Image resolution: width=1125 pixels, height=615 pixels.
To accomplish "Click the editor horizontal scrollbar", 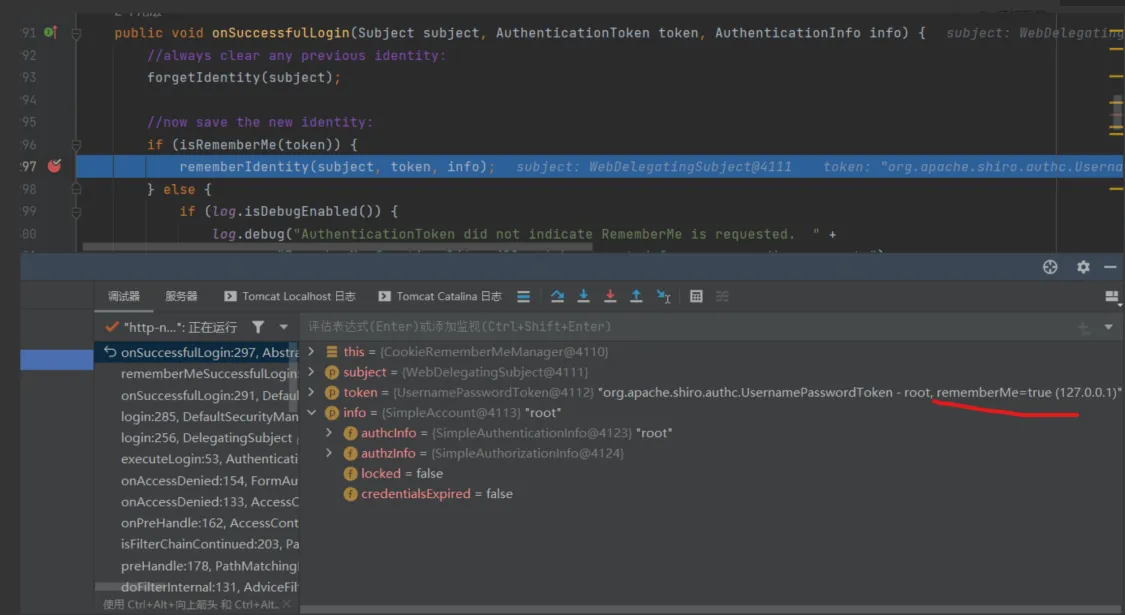I will (x=337, y=247).
